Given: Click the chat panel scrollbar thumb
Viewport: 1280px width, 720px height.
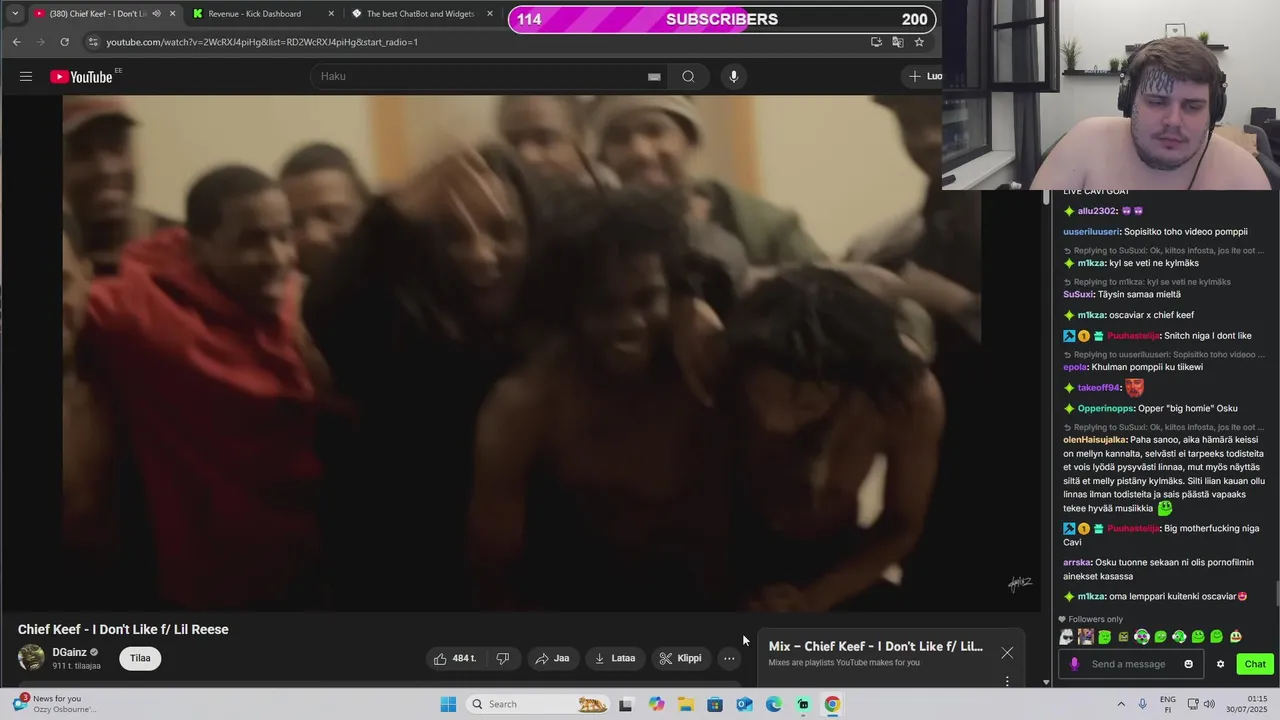Looking at the screenshot, I should coord(1276,594).
